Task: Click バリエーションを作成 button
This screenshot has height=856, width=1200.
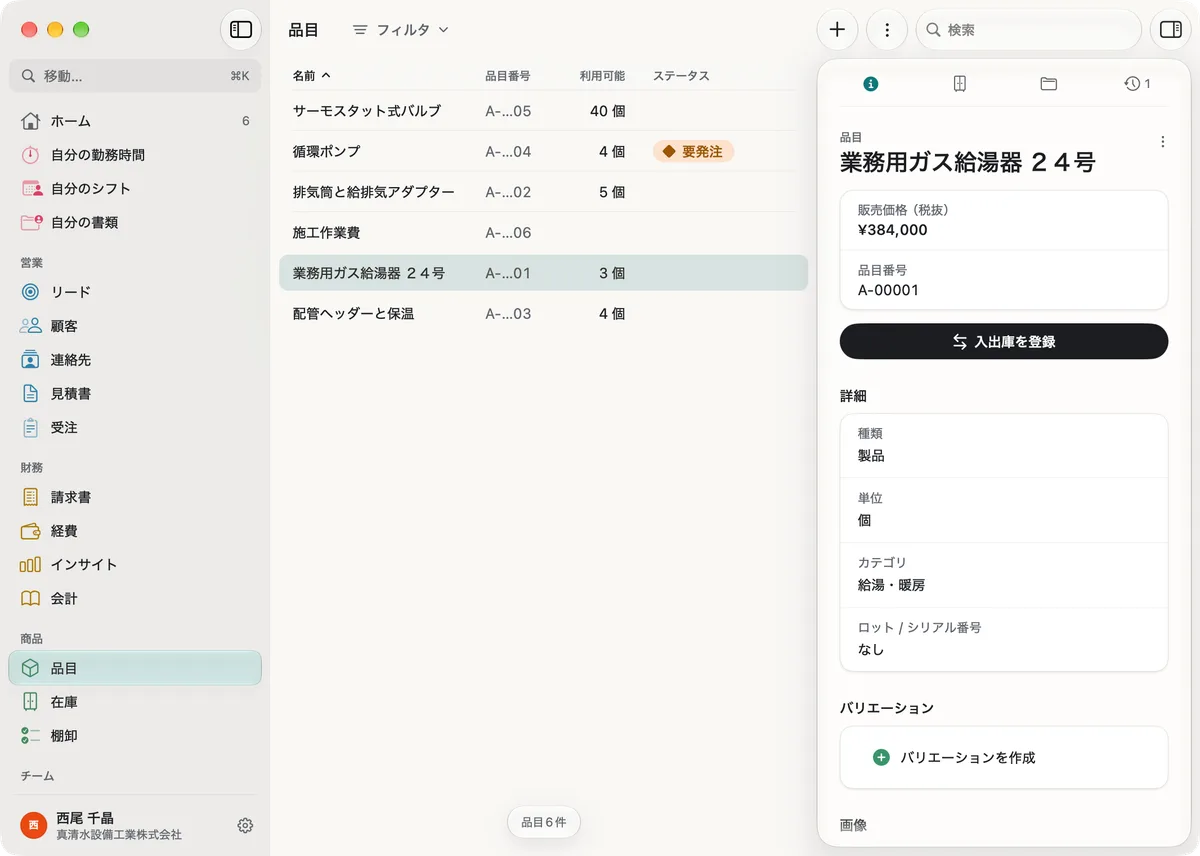Action: tap(1004, 757)
